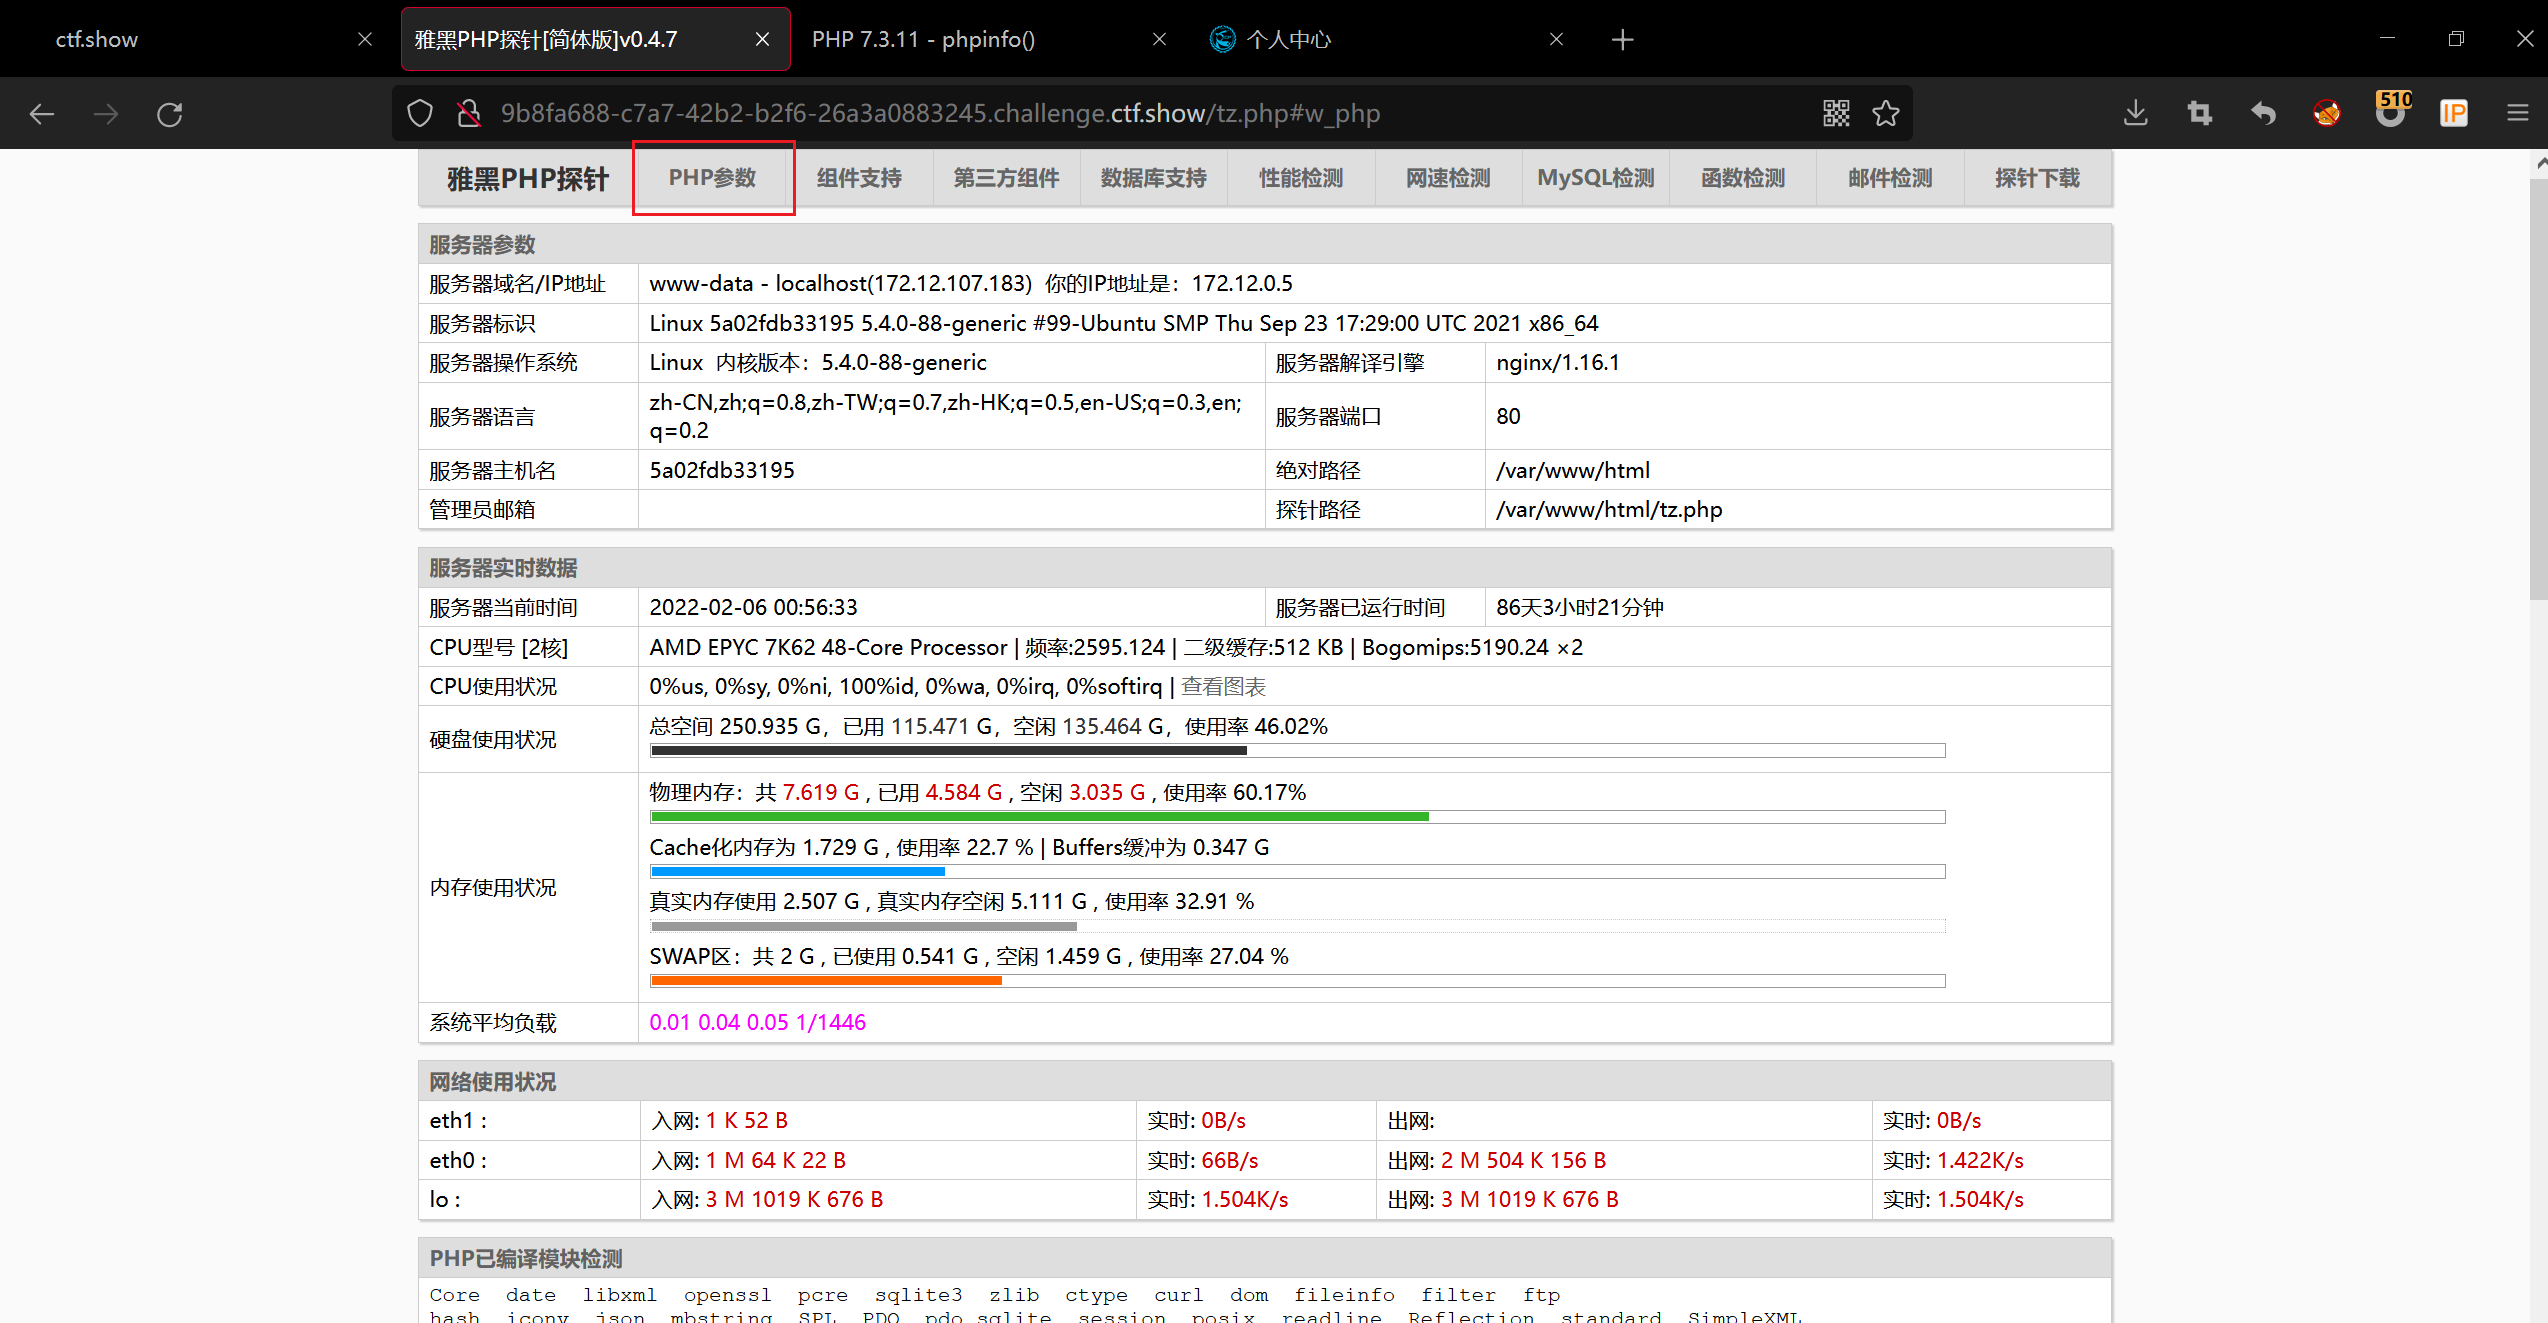Open the browser hamburger menu

[2518, 114]
